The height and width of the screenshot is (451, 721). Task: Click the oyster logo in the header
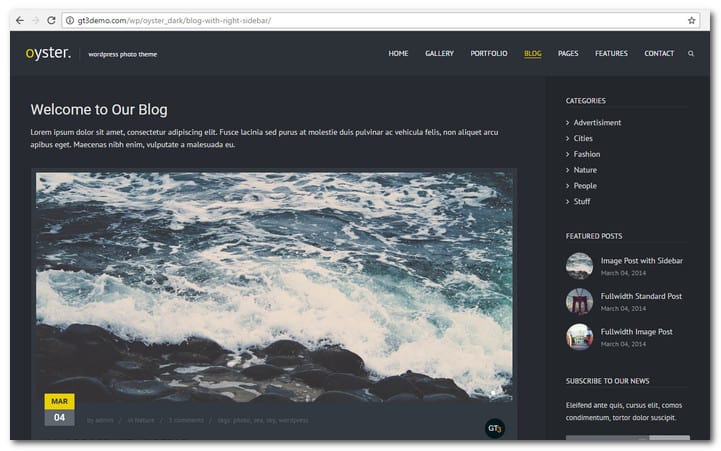[48, 53]
